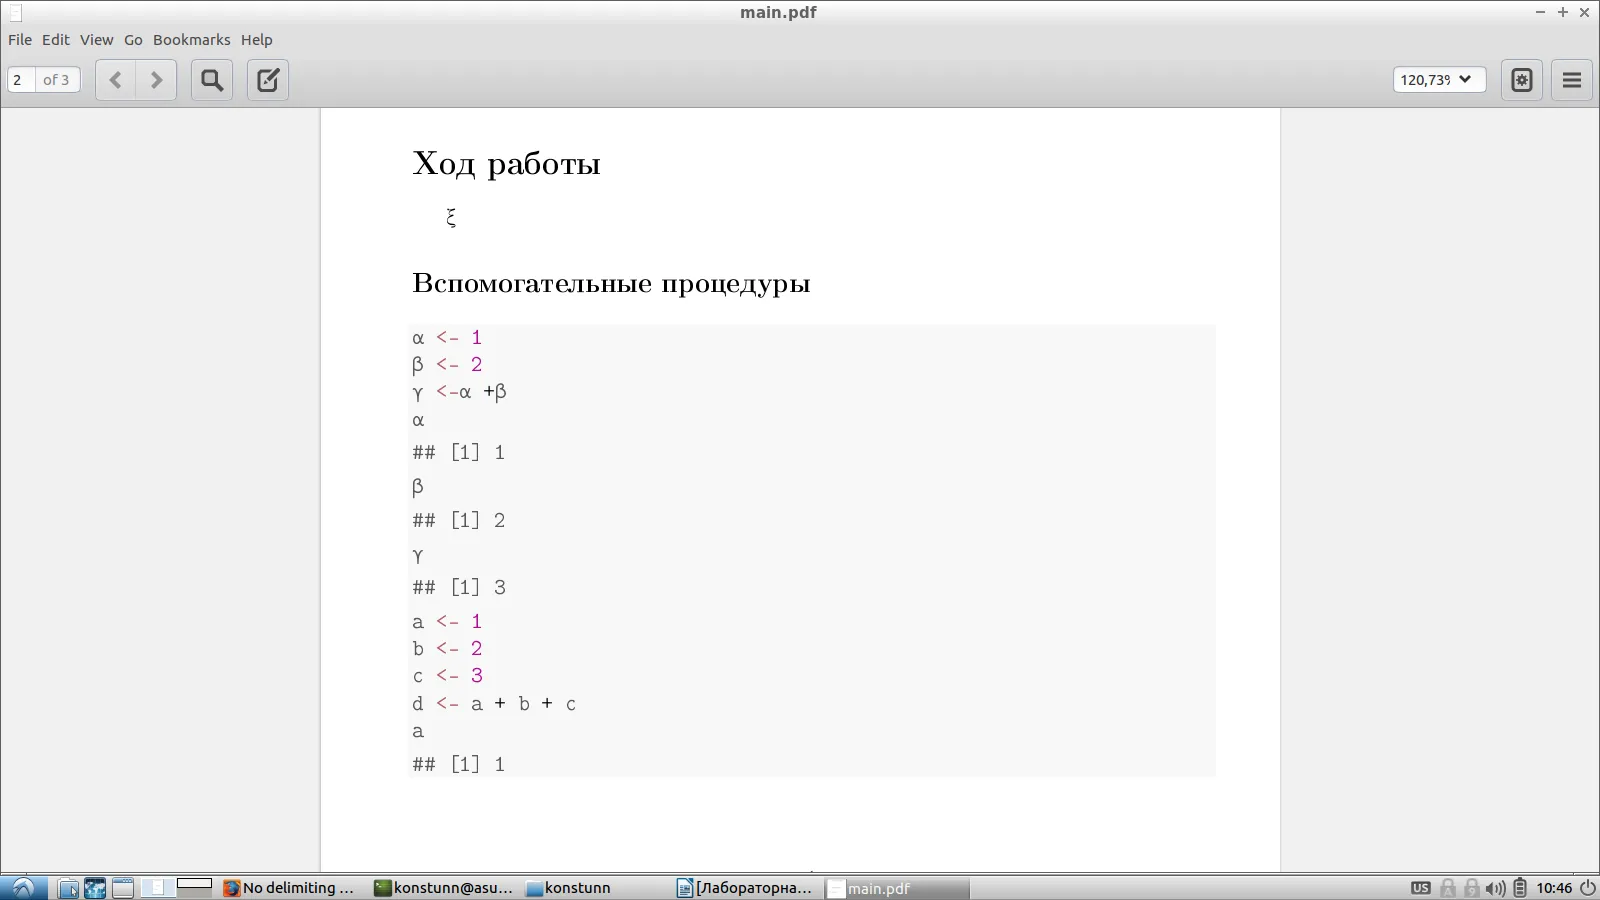Viewport: 1600px width, 900px height.
Task: Open the Bookmarks menu
Action: tap(192, 40)
